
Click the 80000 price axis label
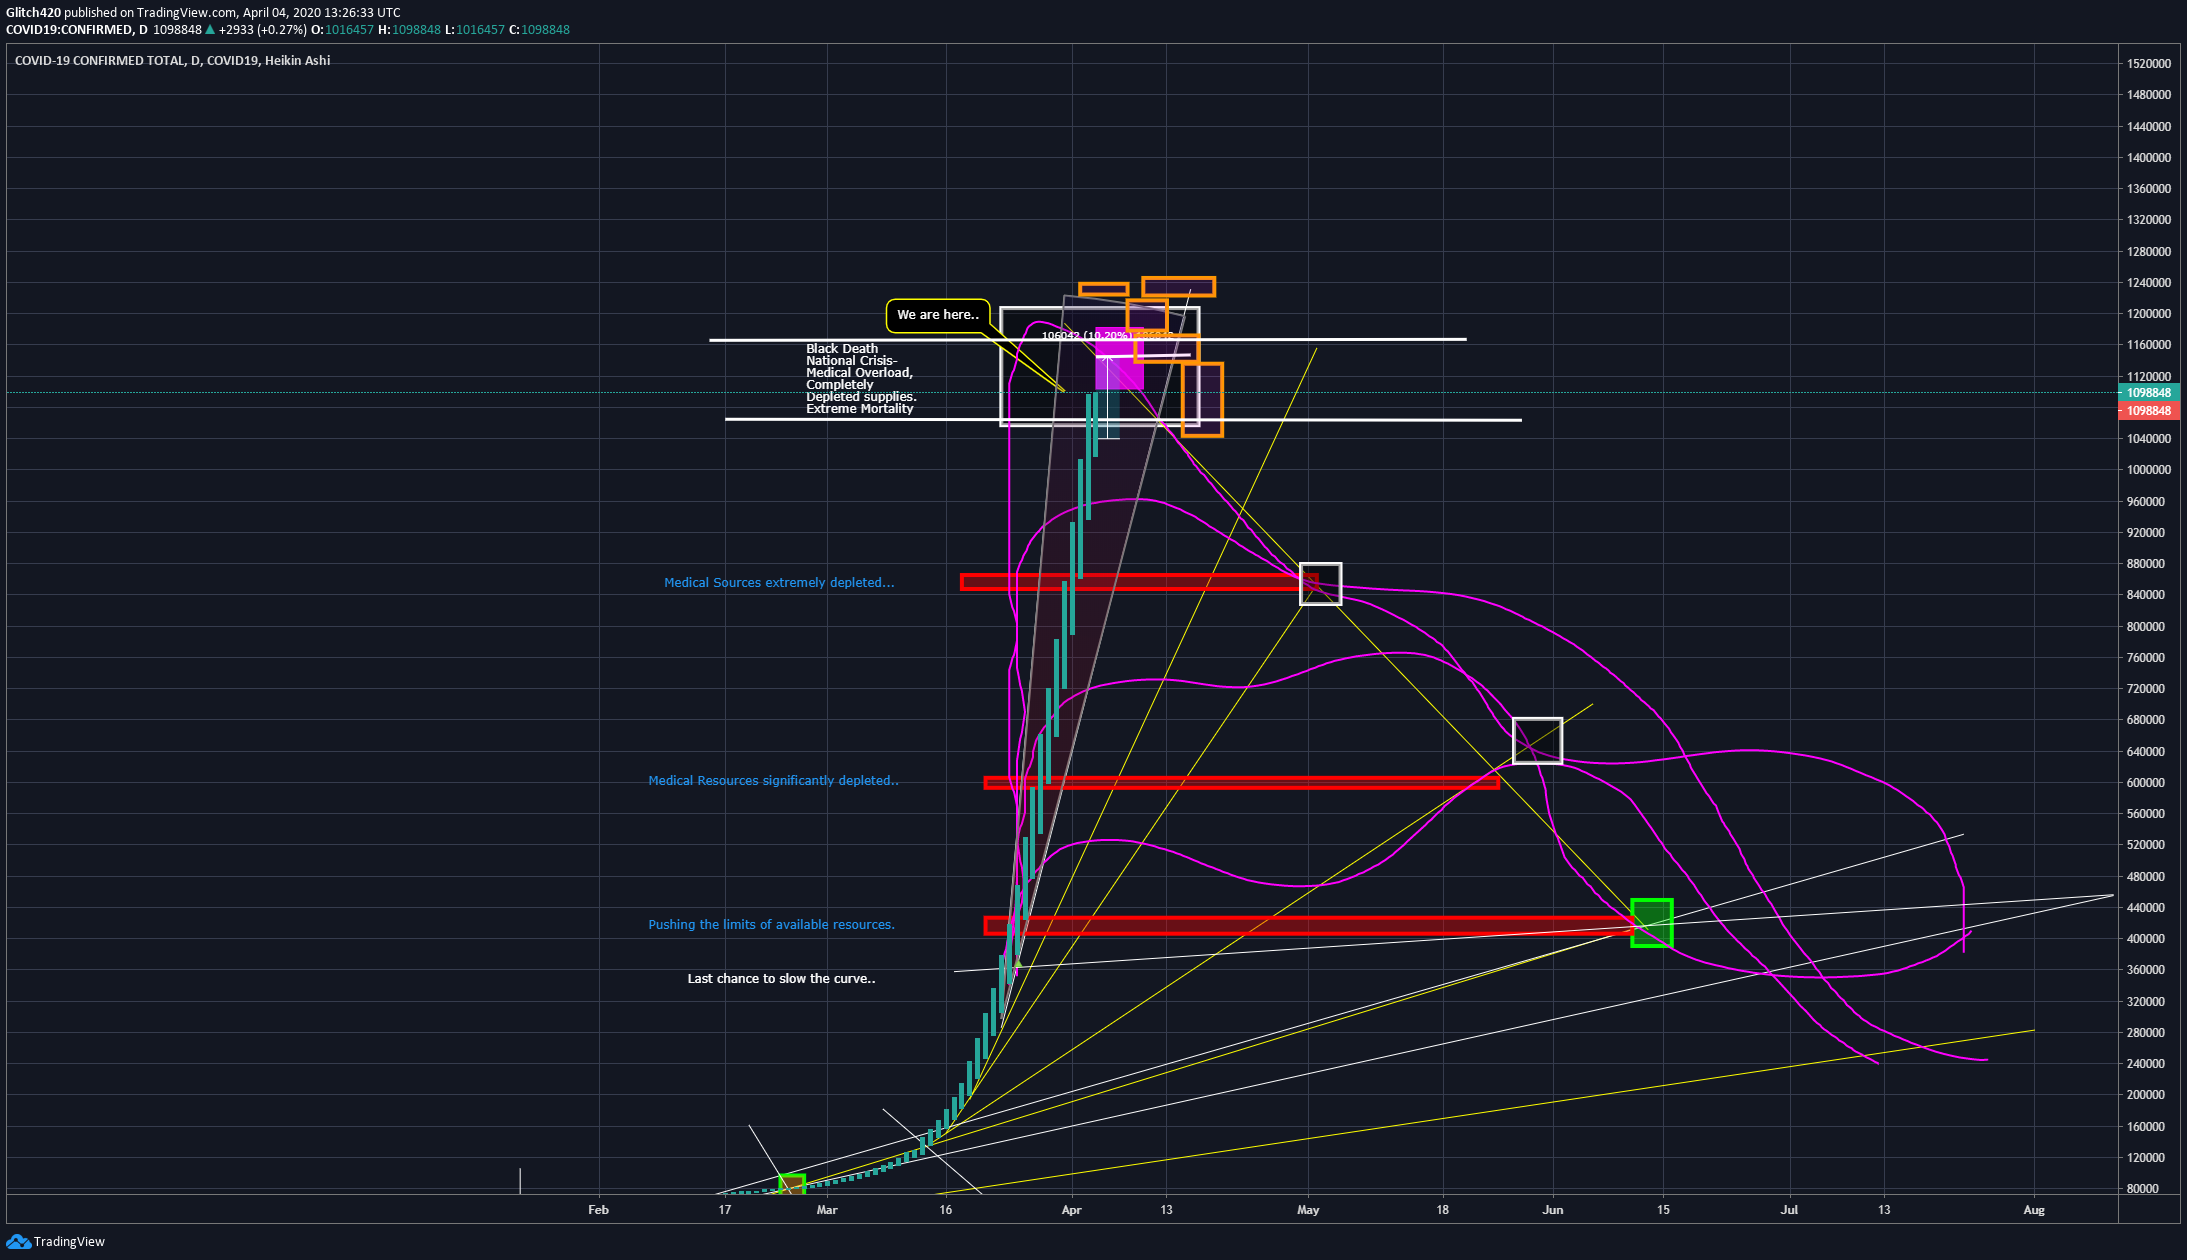(2143, 1189)
